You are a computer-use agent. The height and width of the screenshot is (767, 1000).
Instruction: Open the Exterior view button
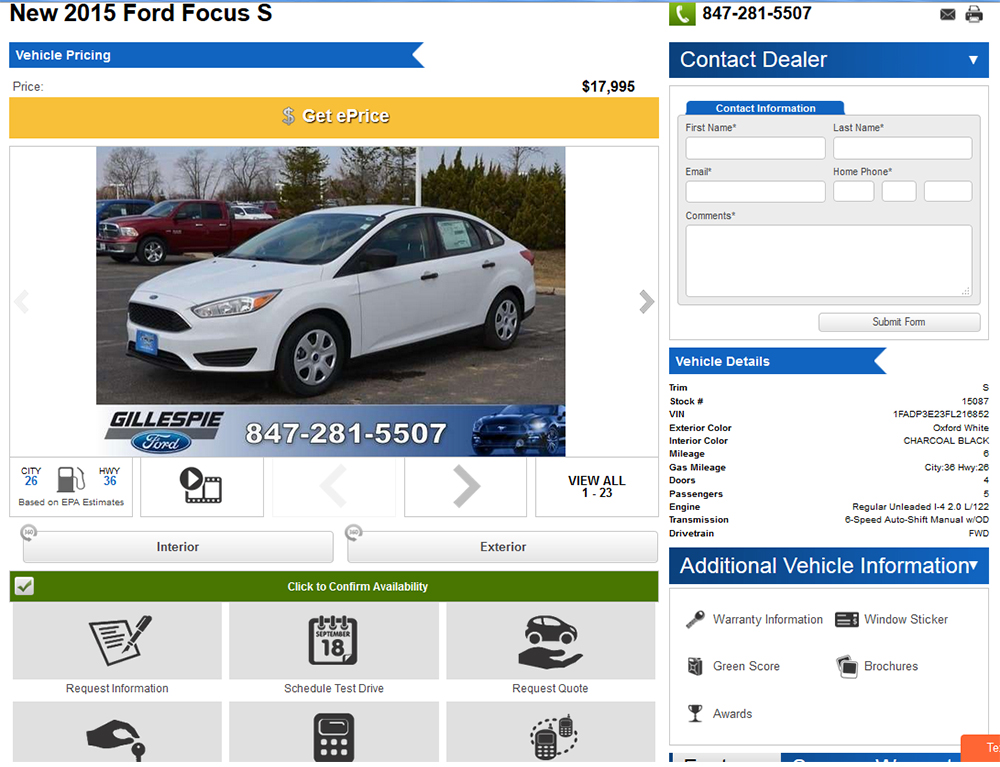[503, 547]
